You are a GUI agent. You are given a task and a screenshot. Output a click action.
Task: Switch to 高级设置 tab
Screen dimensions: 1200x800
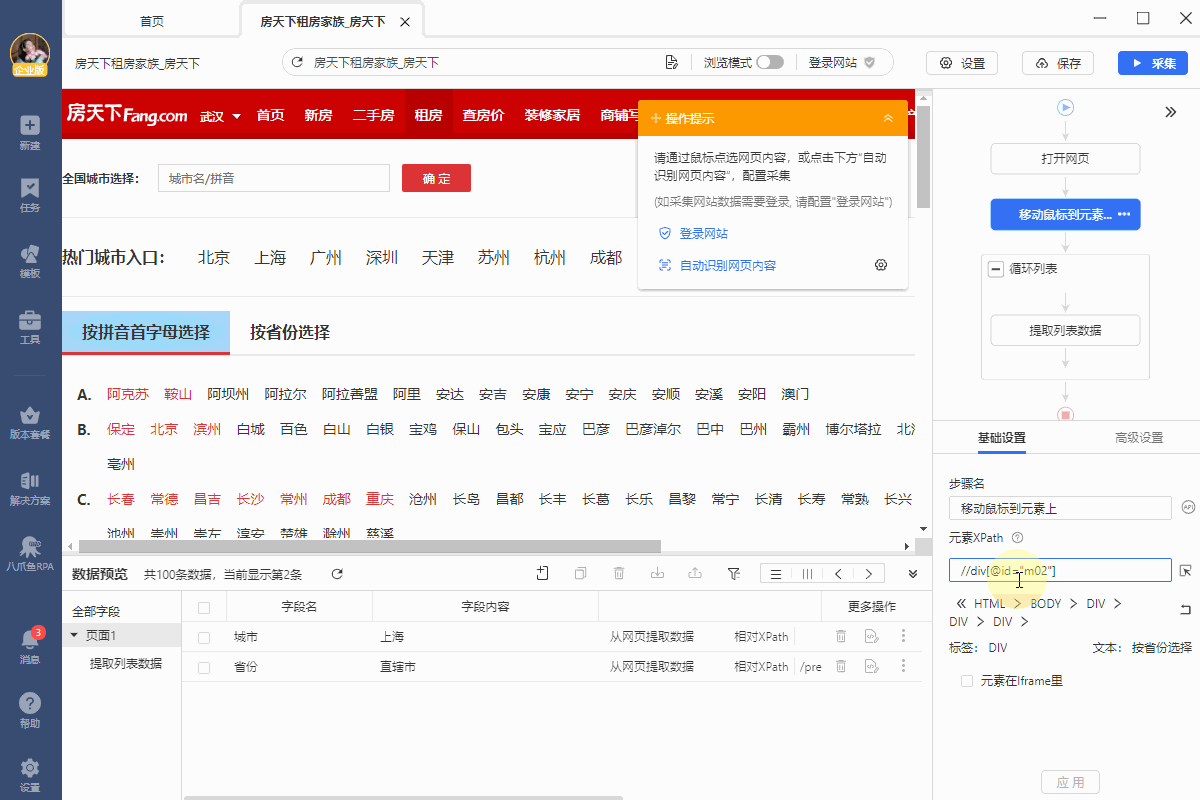coord(1139,438)
